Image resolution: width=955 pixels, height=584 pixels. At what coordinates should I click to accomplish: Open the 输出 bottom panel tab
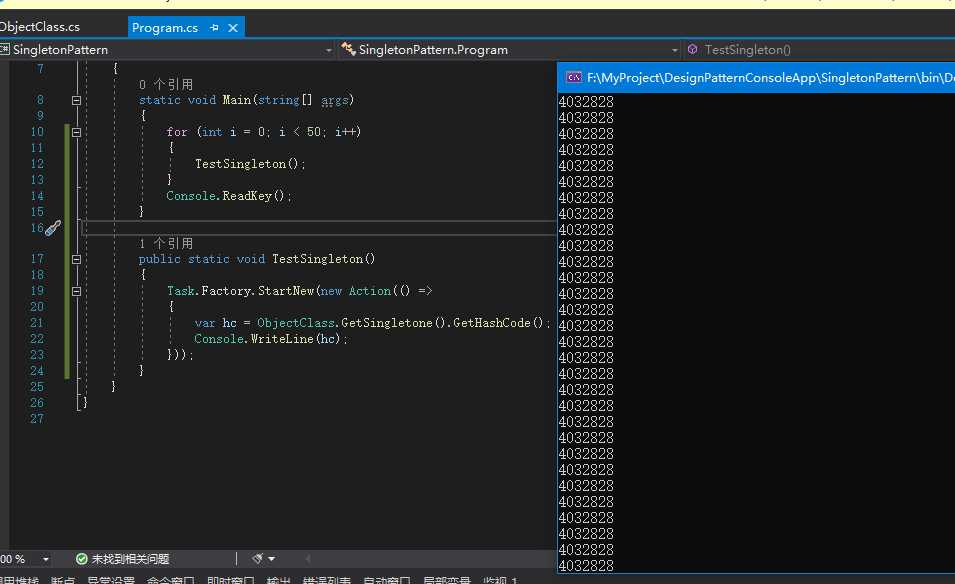[278, 580]
